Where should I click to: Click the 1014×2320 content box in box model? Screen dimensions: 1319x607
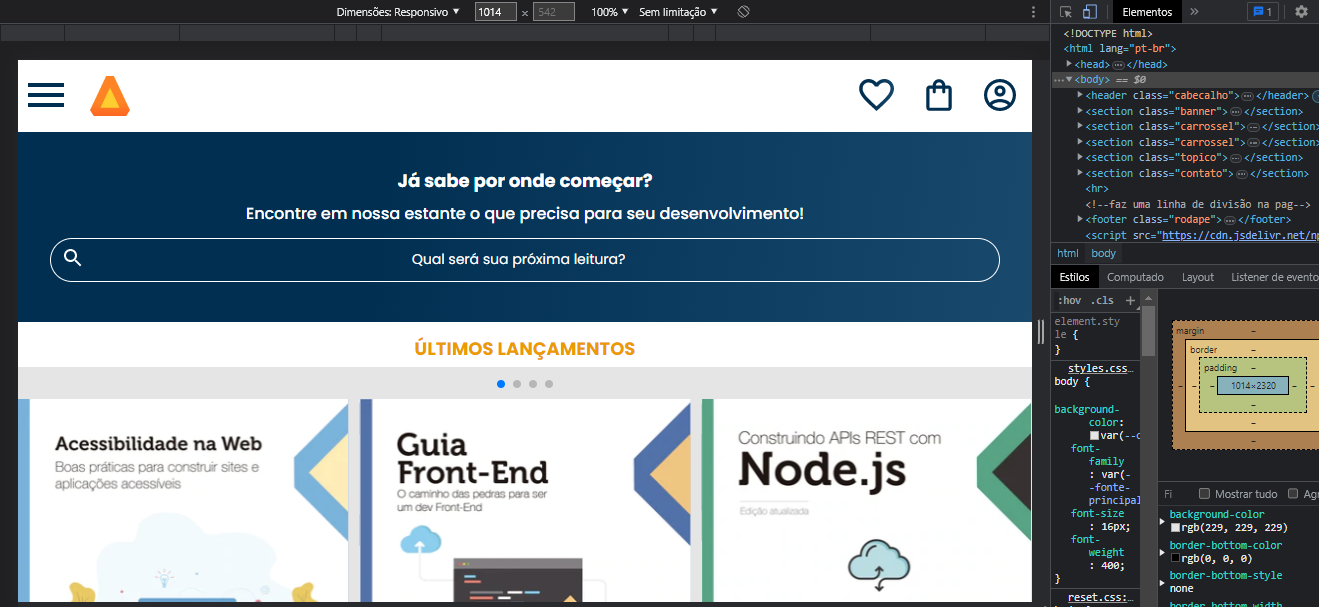(x=1253, y=385)
